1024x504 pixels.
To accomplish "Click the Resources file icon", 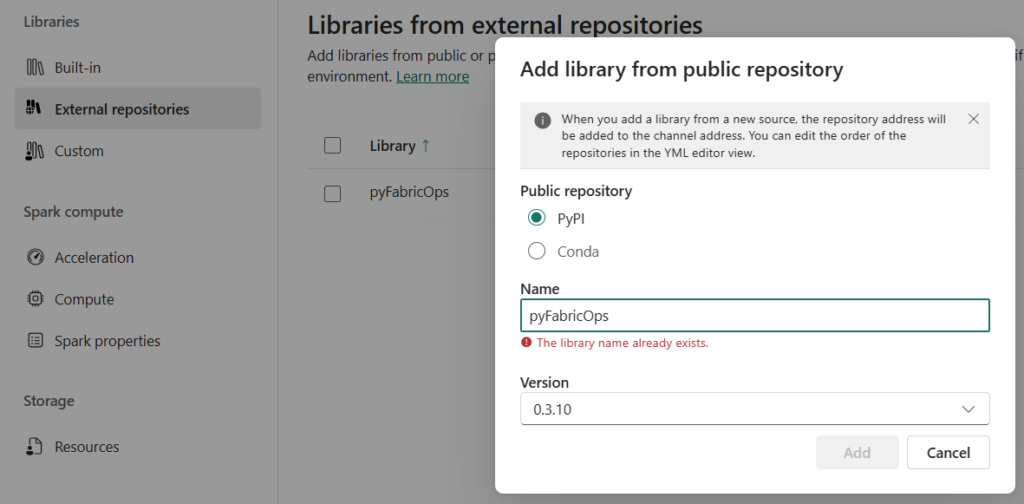I will pos(35,447).
